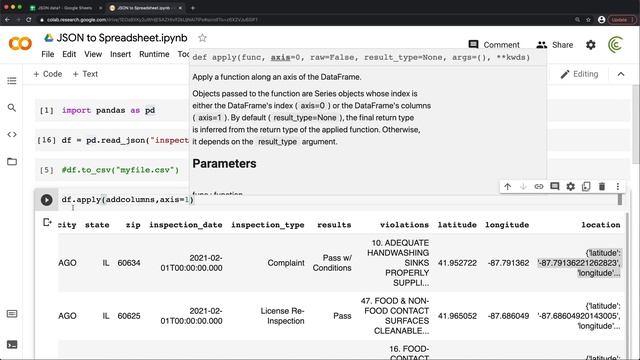Click the notebook title JSON to Spreadsheet.ipynb
The width and height of the screenshot is (640, 360).
point(122,38)
